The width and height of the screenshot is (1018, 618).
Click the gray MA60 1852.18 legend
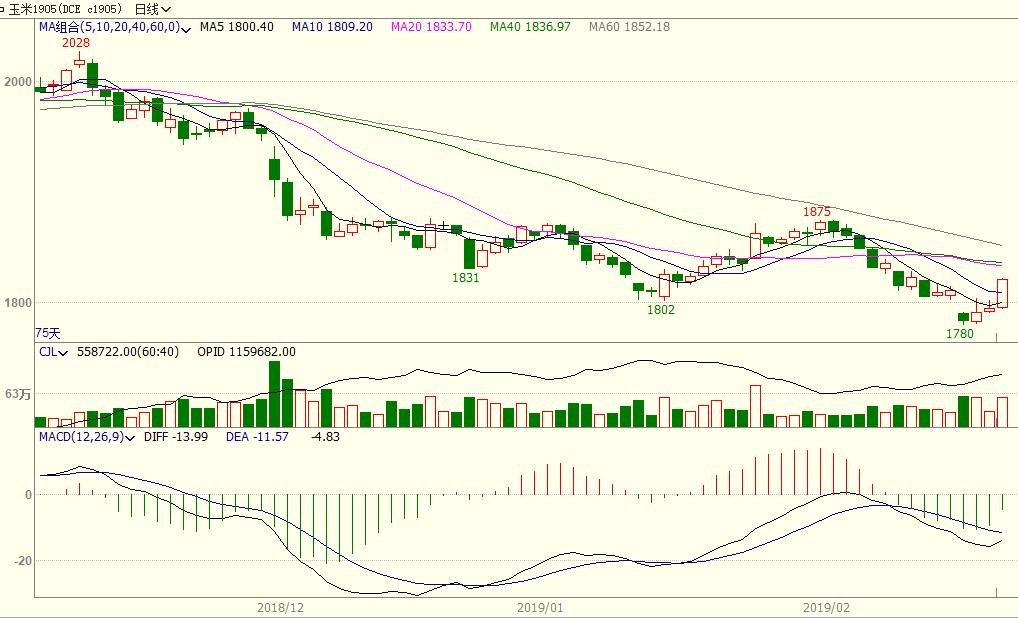[629, 27]
